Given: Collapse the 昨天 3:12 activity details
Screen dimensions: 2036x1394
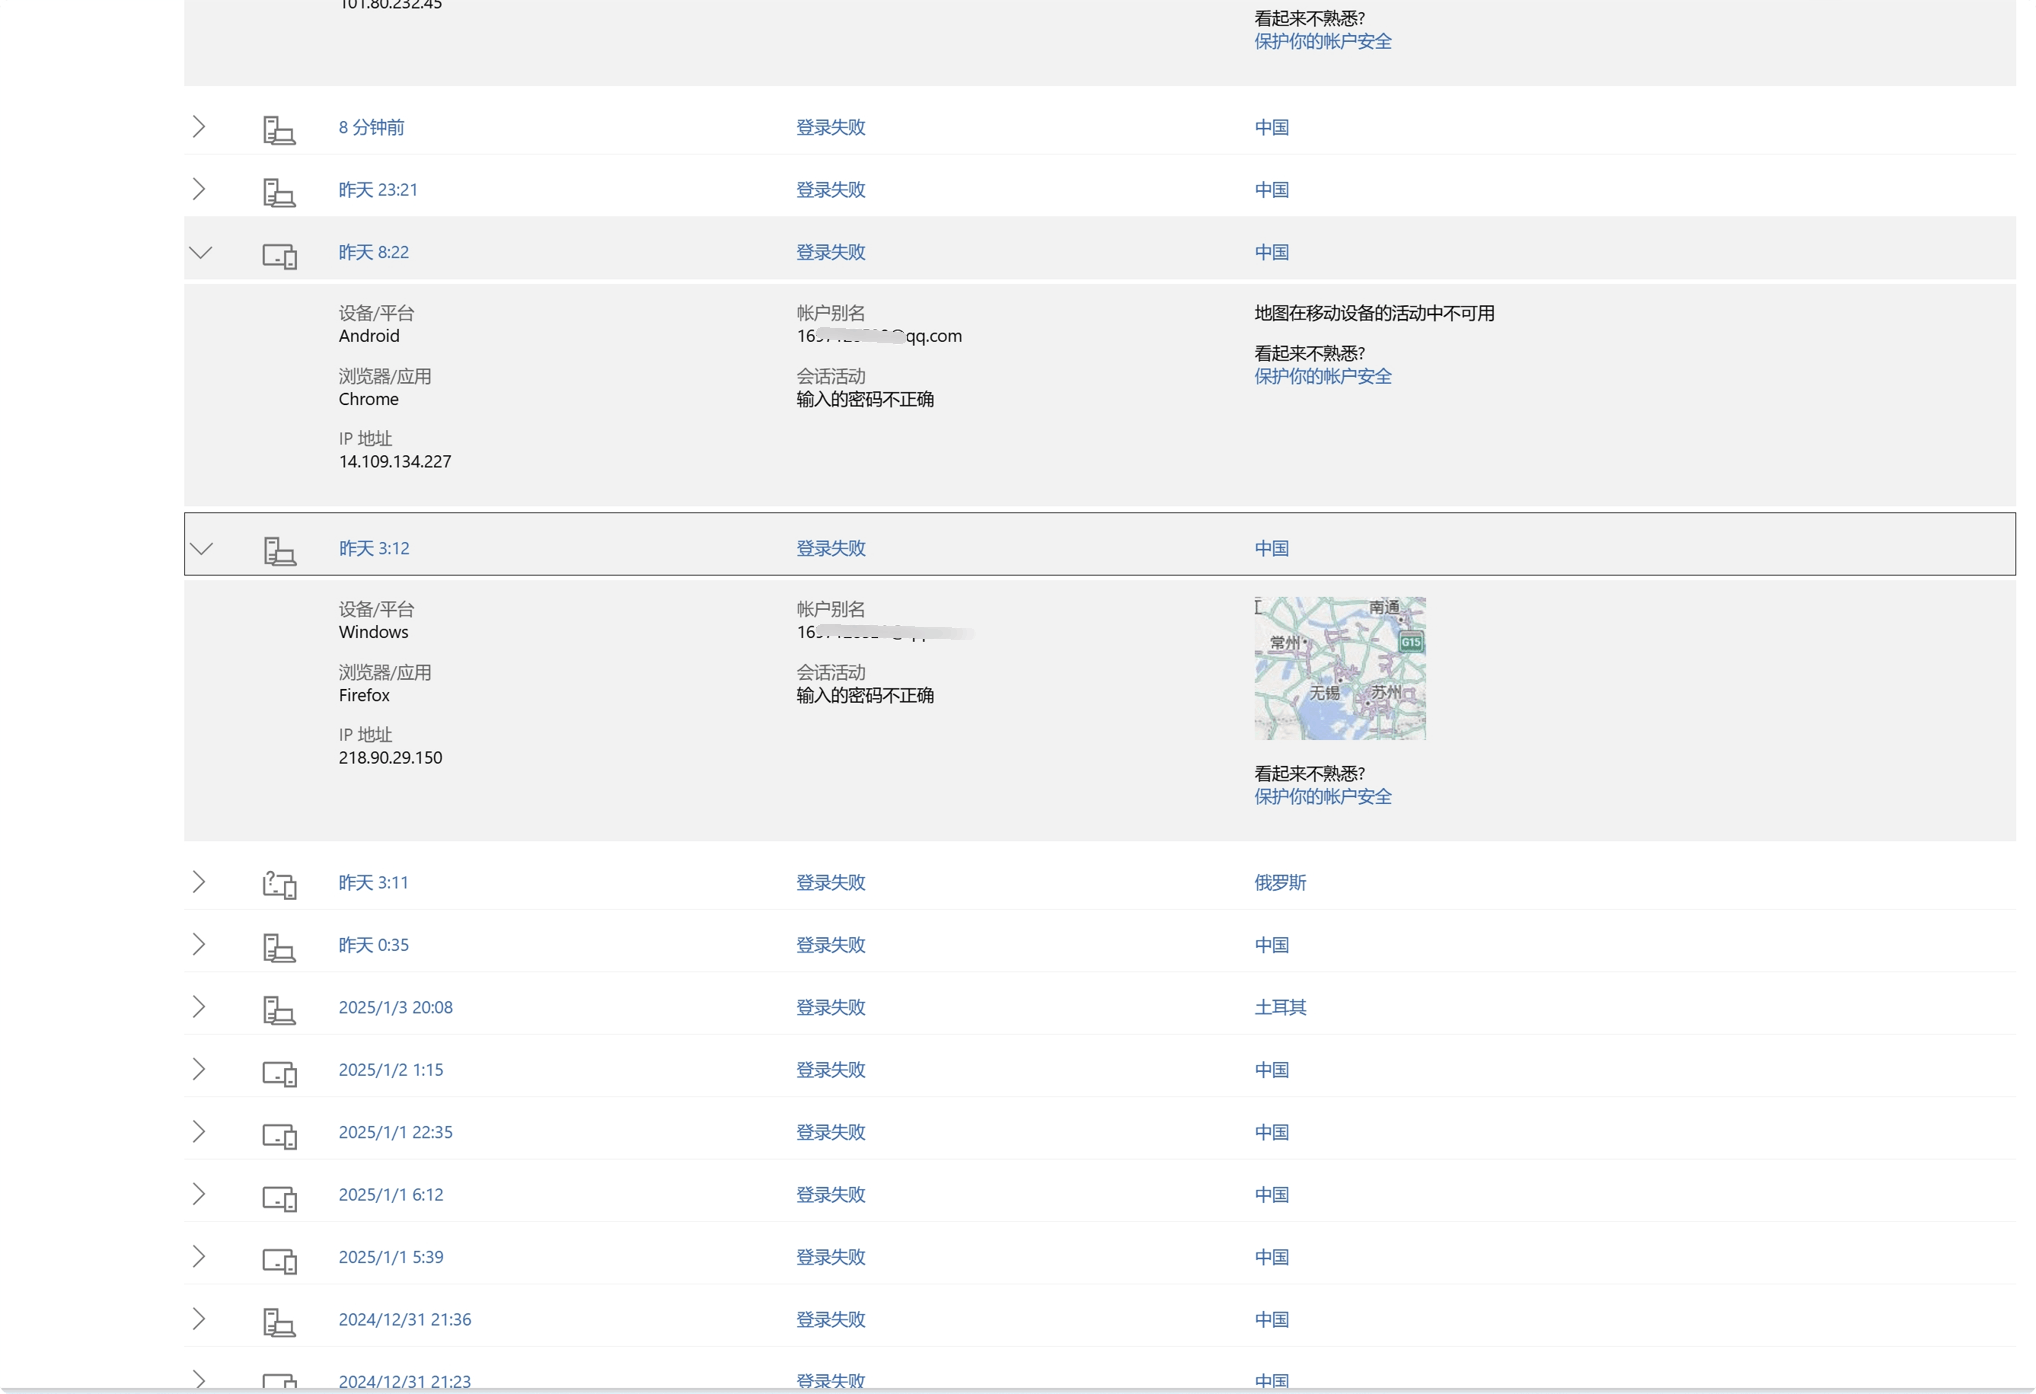Looking at the screenshot, I should coord(202,548).
